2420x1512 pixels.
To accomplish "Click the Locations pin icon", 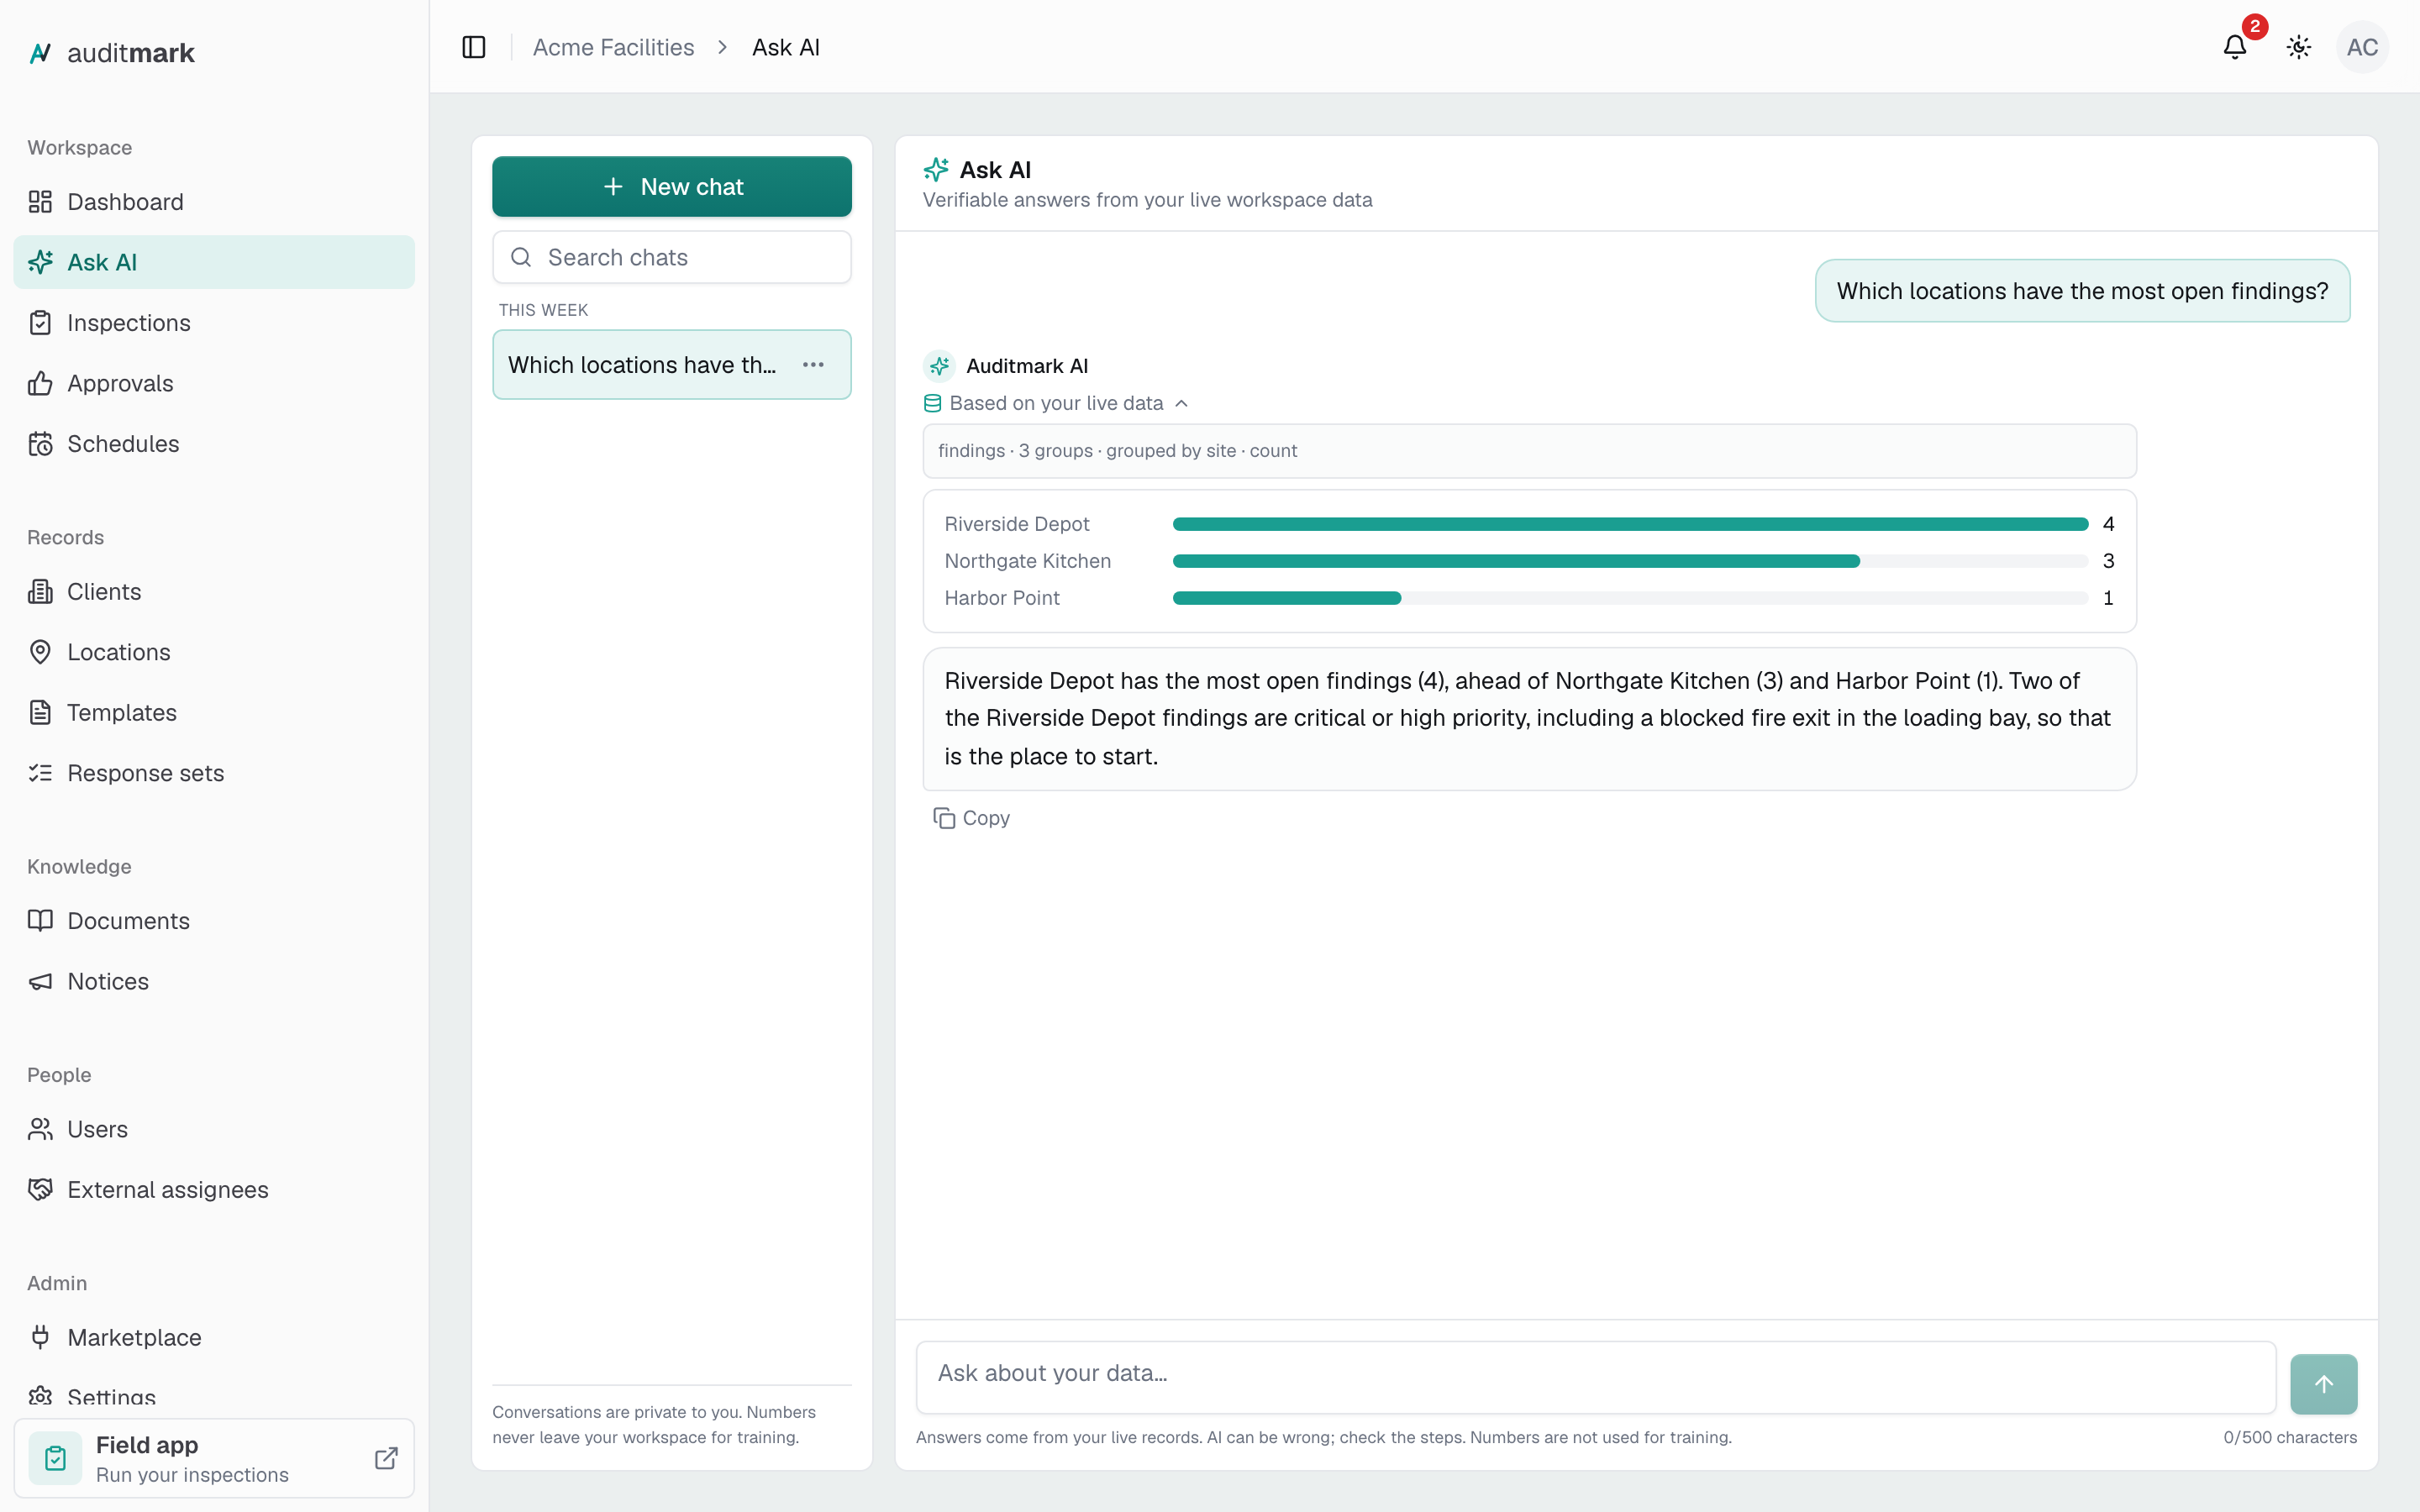I will (x=40, y=652).
